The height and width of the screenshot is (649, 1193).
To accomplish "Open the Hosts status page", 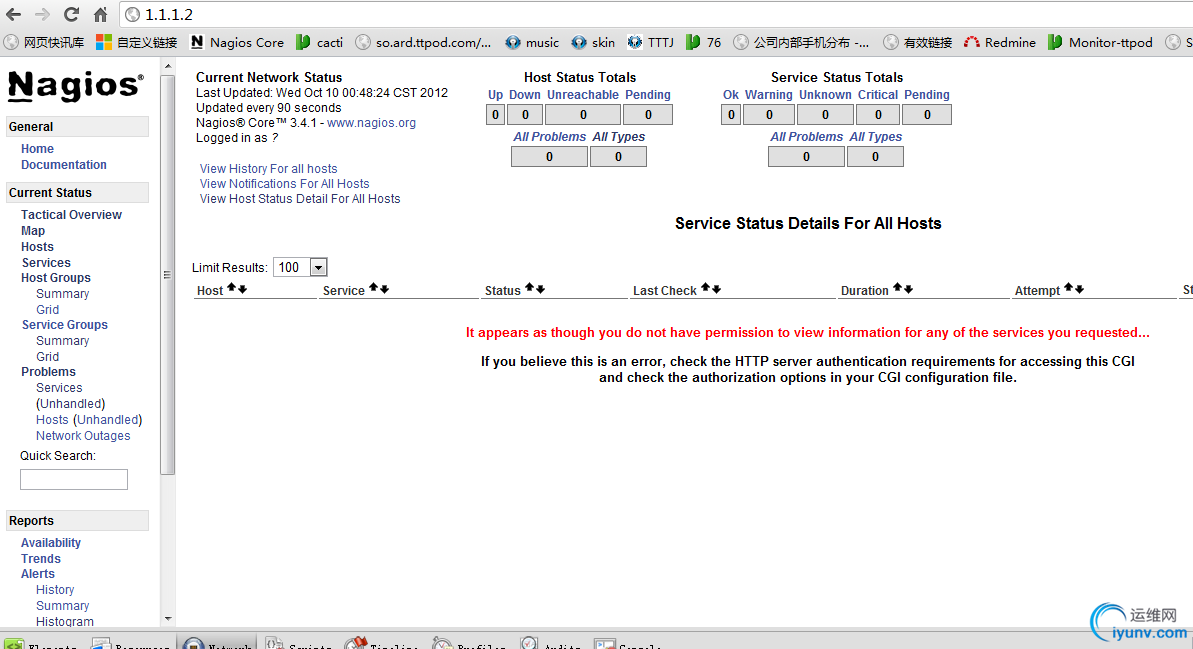I will 37,247.
